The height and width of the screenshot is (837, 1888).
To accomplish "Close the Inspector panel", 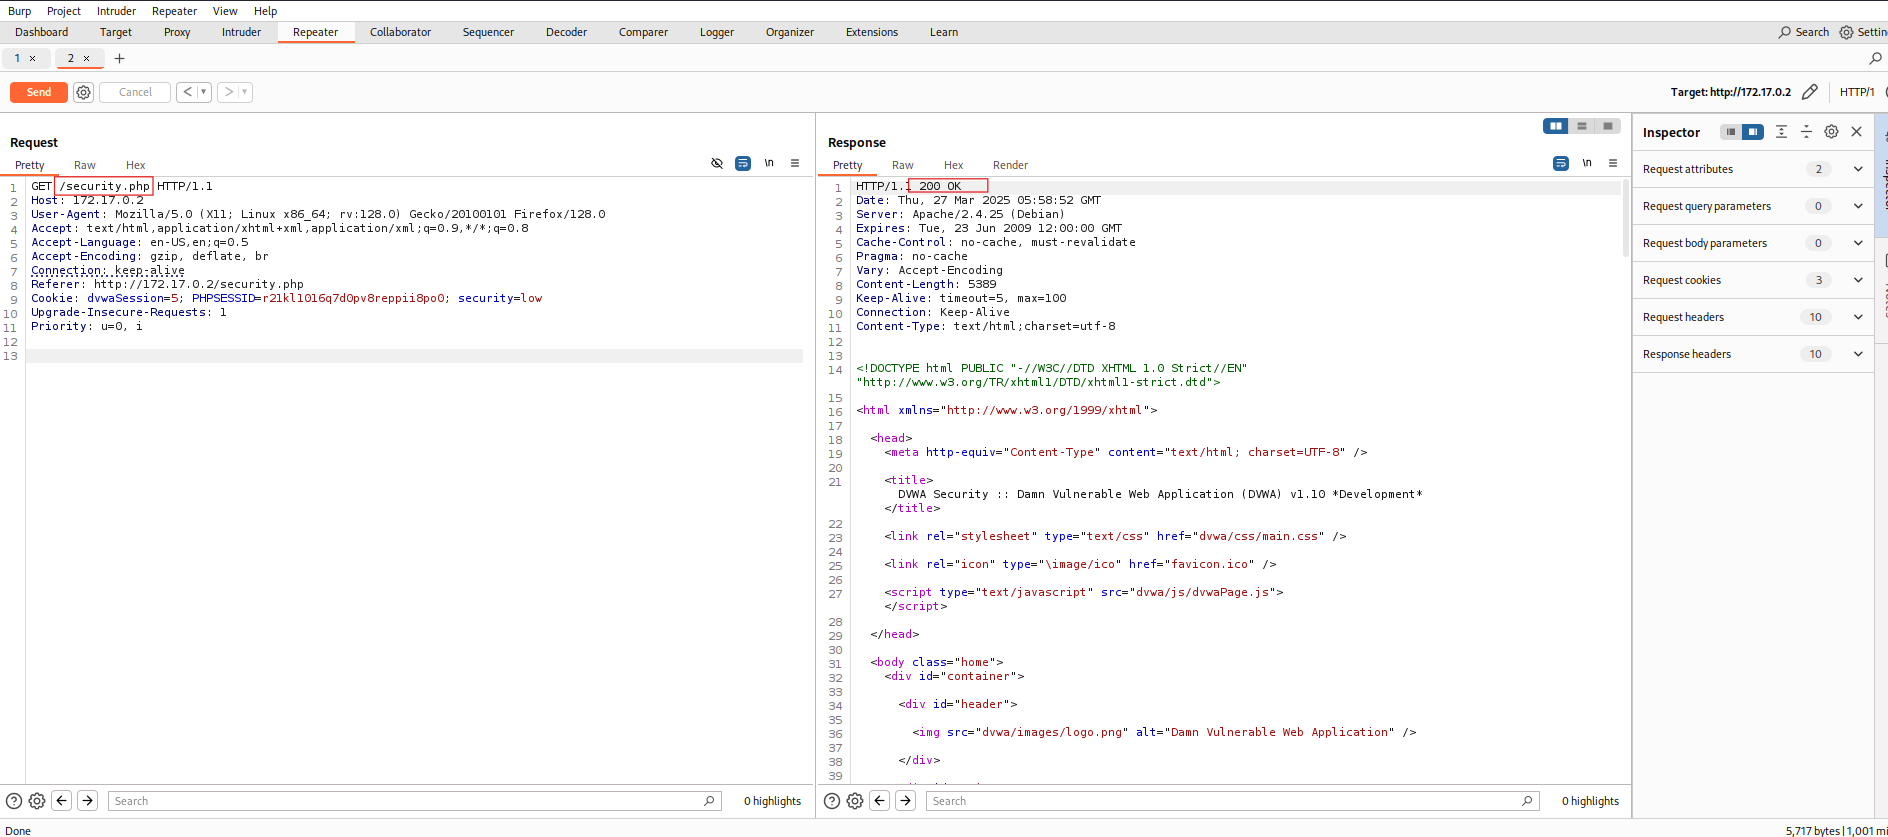I will (1857, 132).
